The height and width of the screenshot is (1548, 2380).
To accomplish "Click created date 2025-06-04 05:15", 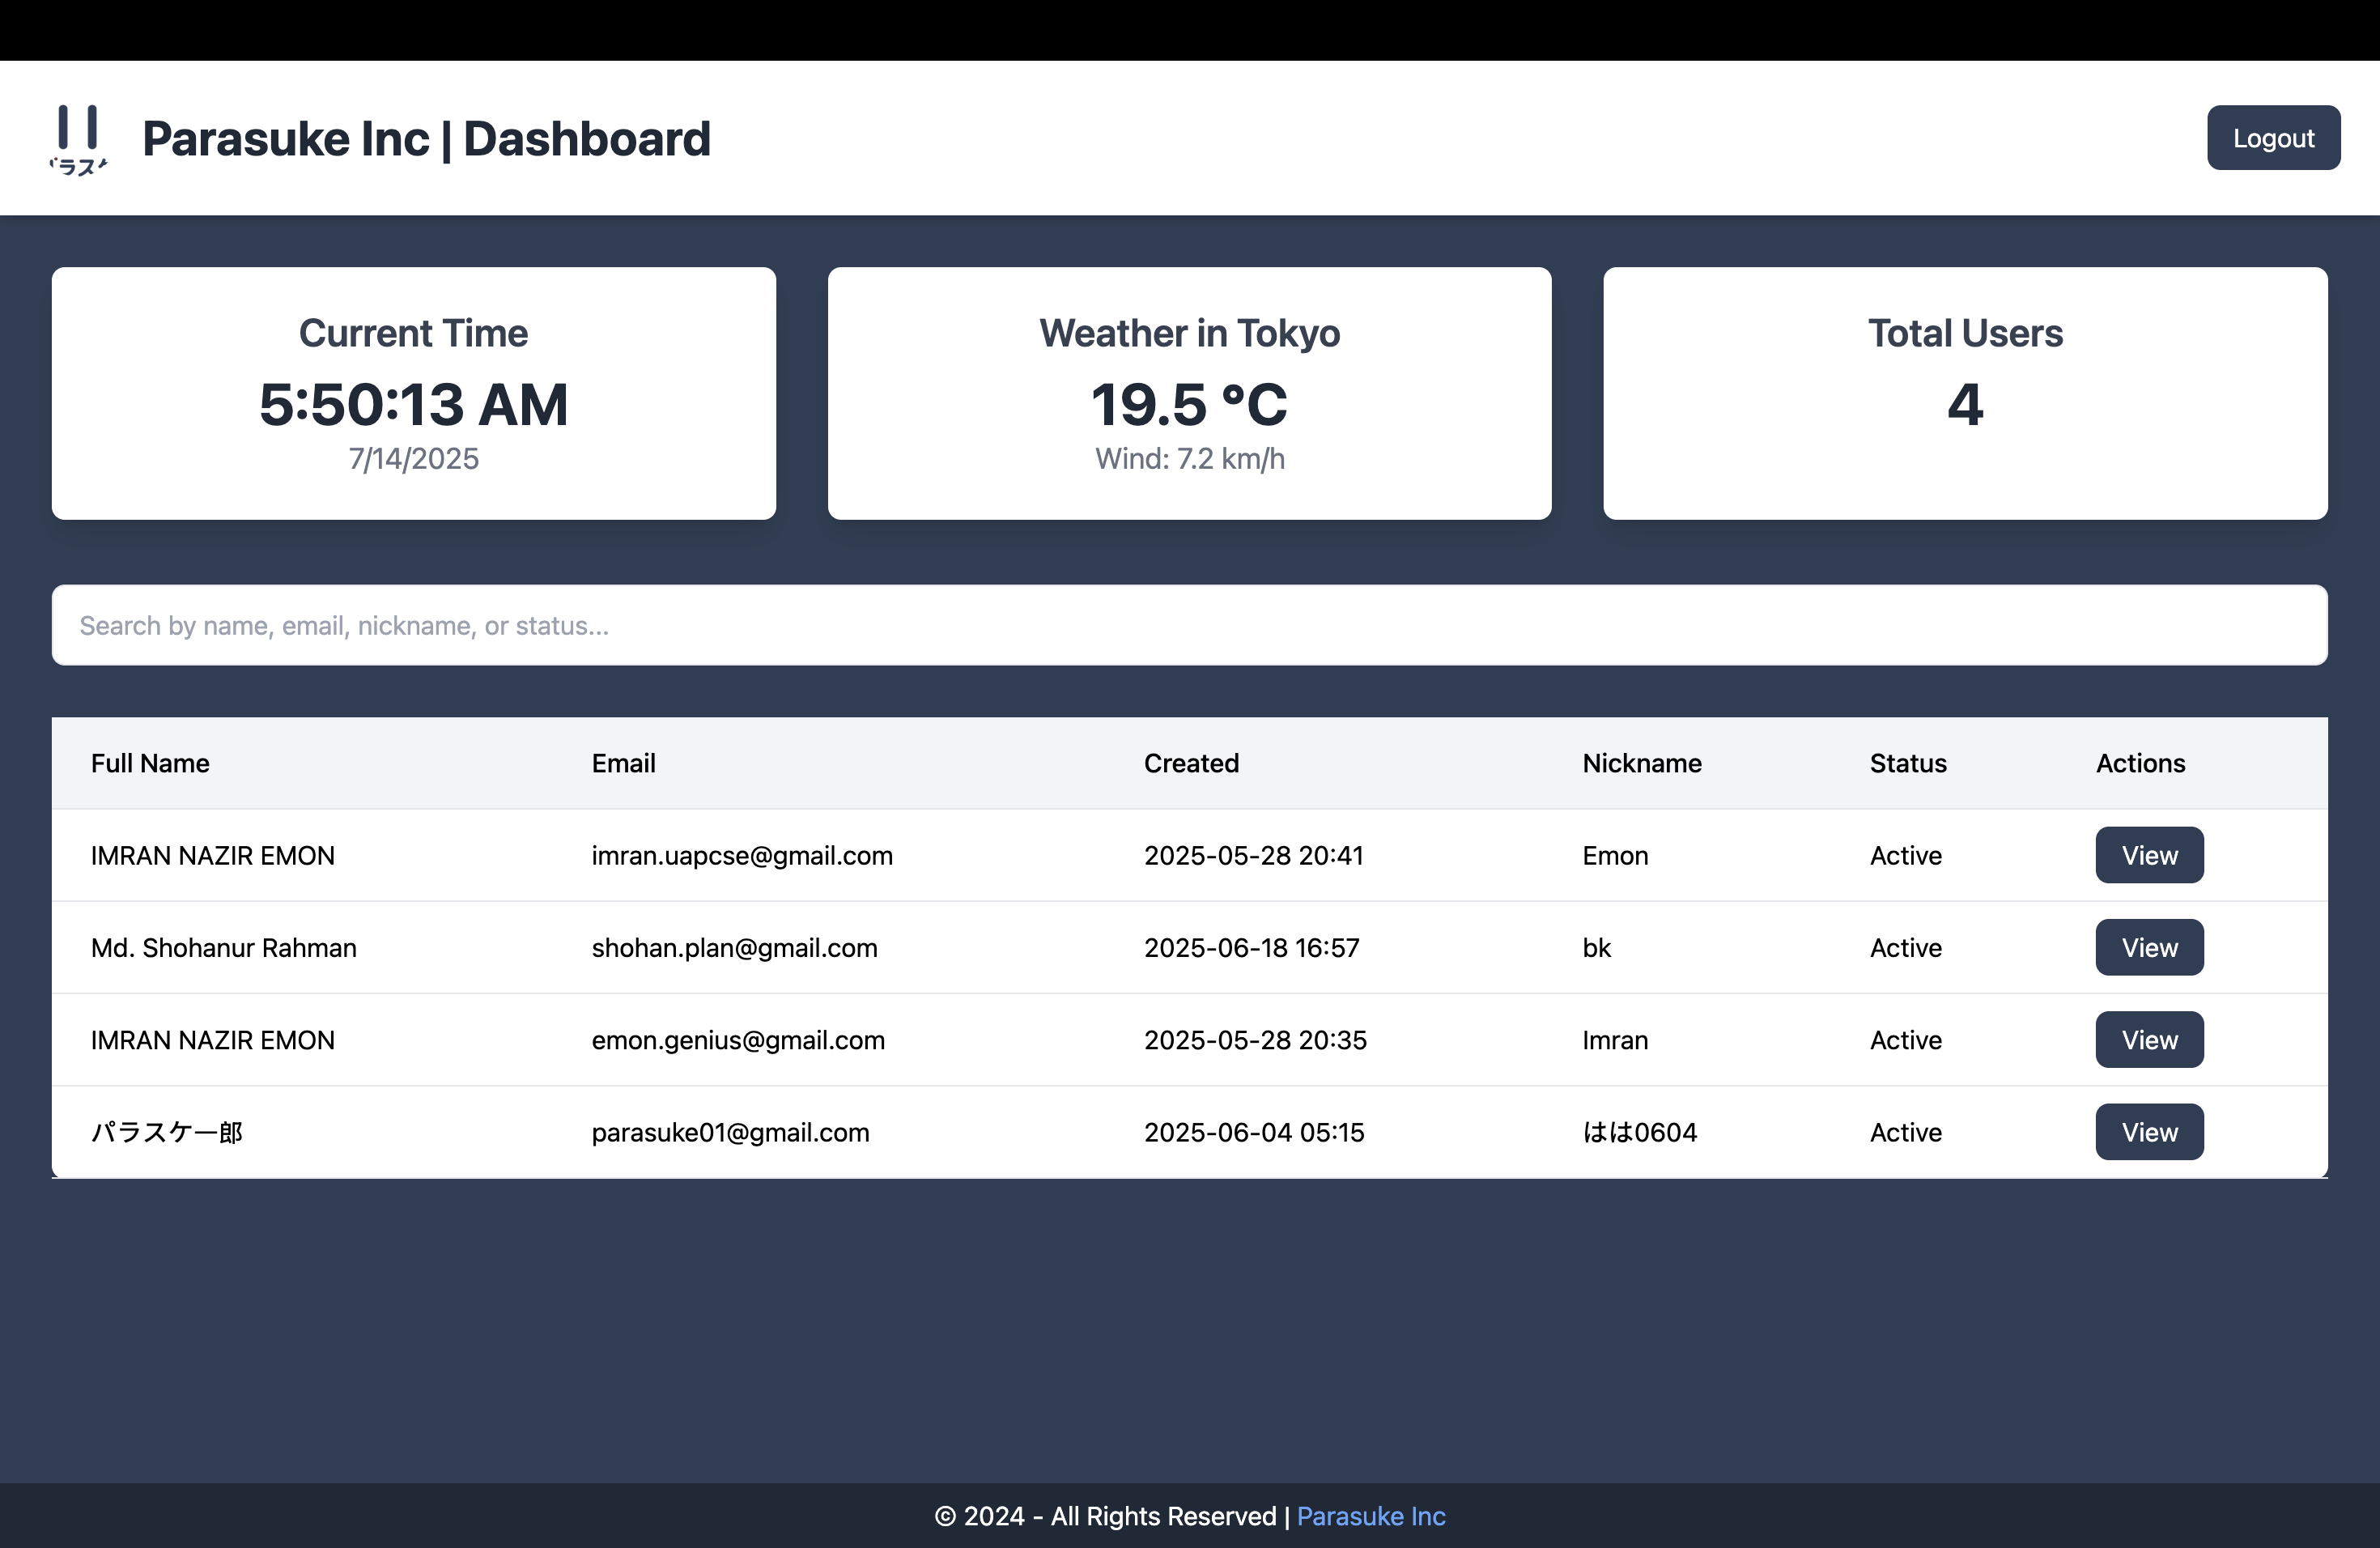I will (1253, 1132).
